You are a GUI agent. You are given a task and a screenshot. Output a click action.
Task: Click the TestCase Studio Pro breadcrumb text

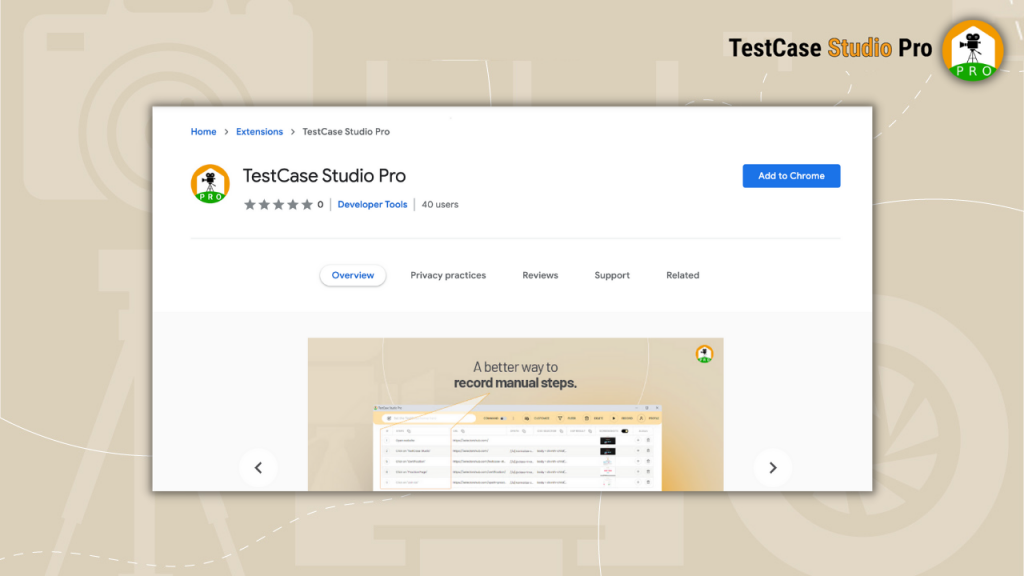346,131
